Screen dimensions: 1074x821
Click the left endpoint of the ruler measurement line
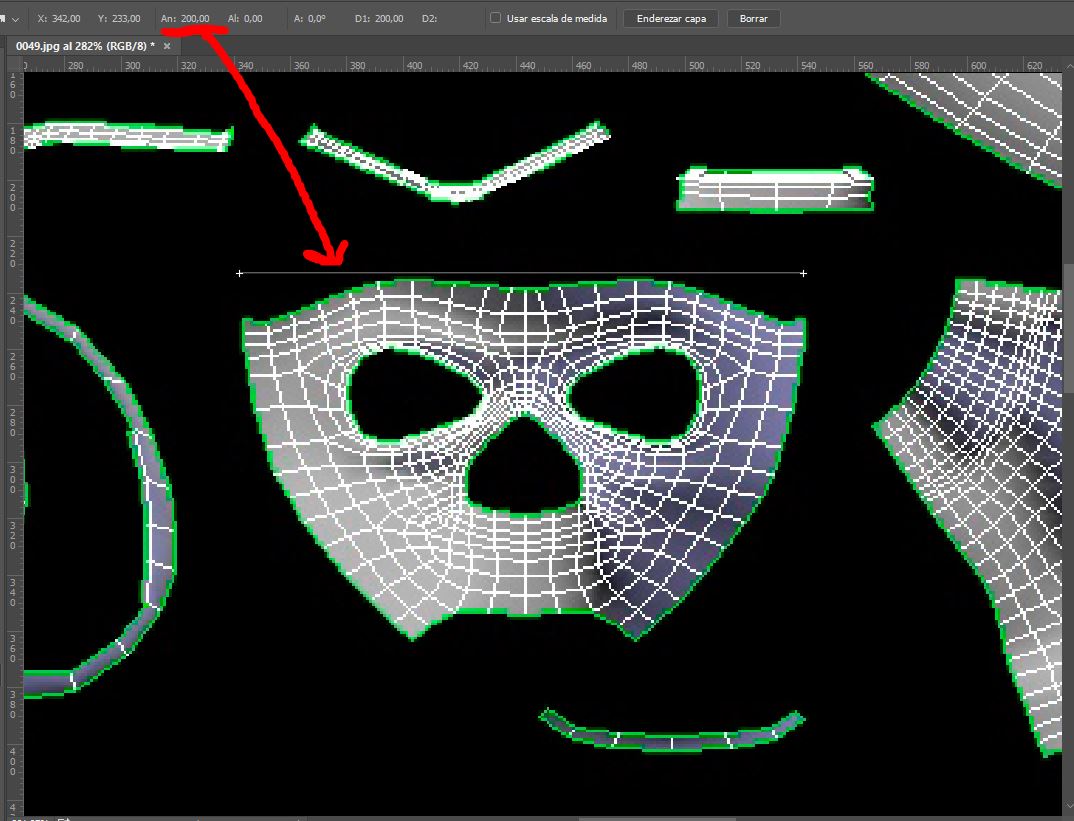point(239,273)
